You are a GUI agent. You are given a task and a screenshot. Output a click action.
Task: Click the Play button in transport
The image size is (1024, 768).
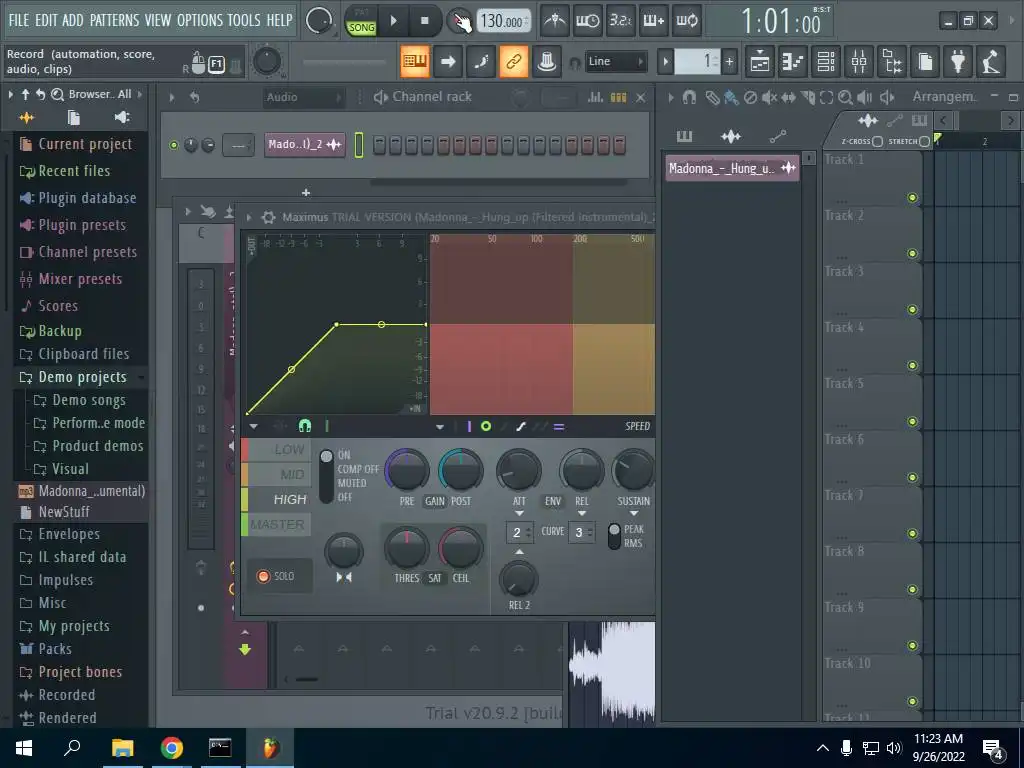tap(394, 21)
